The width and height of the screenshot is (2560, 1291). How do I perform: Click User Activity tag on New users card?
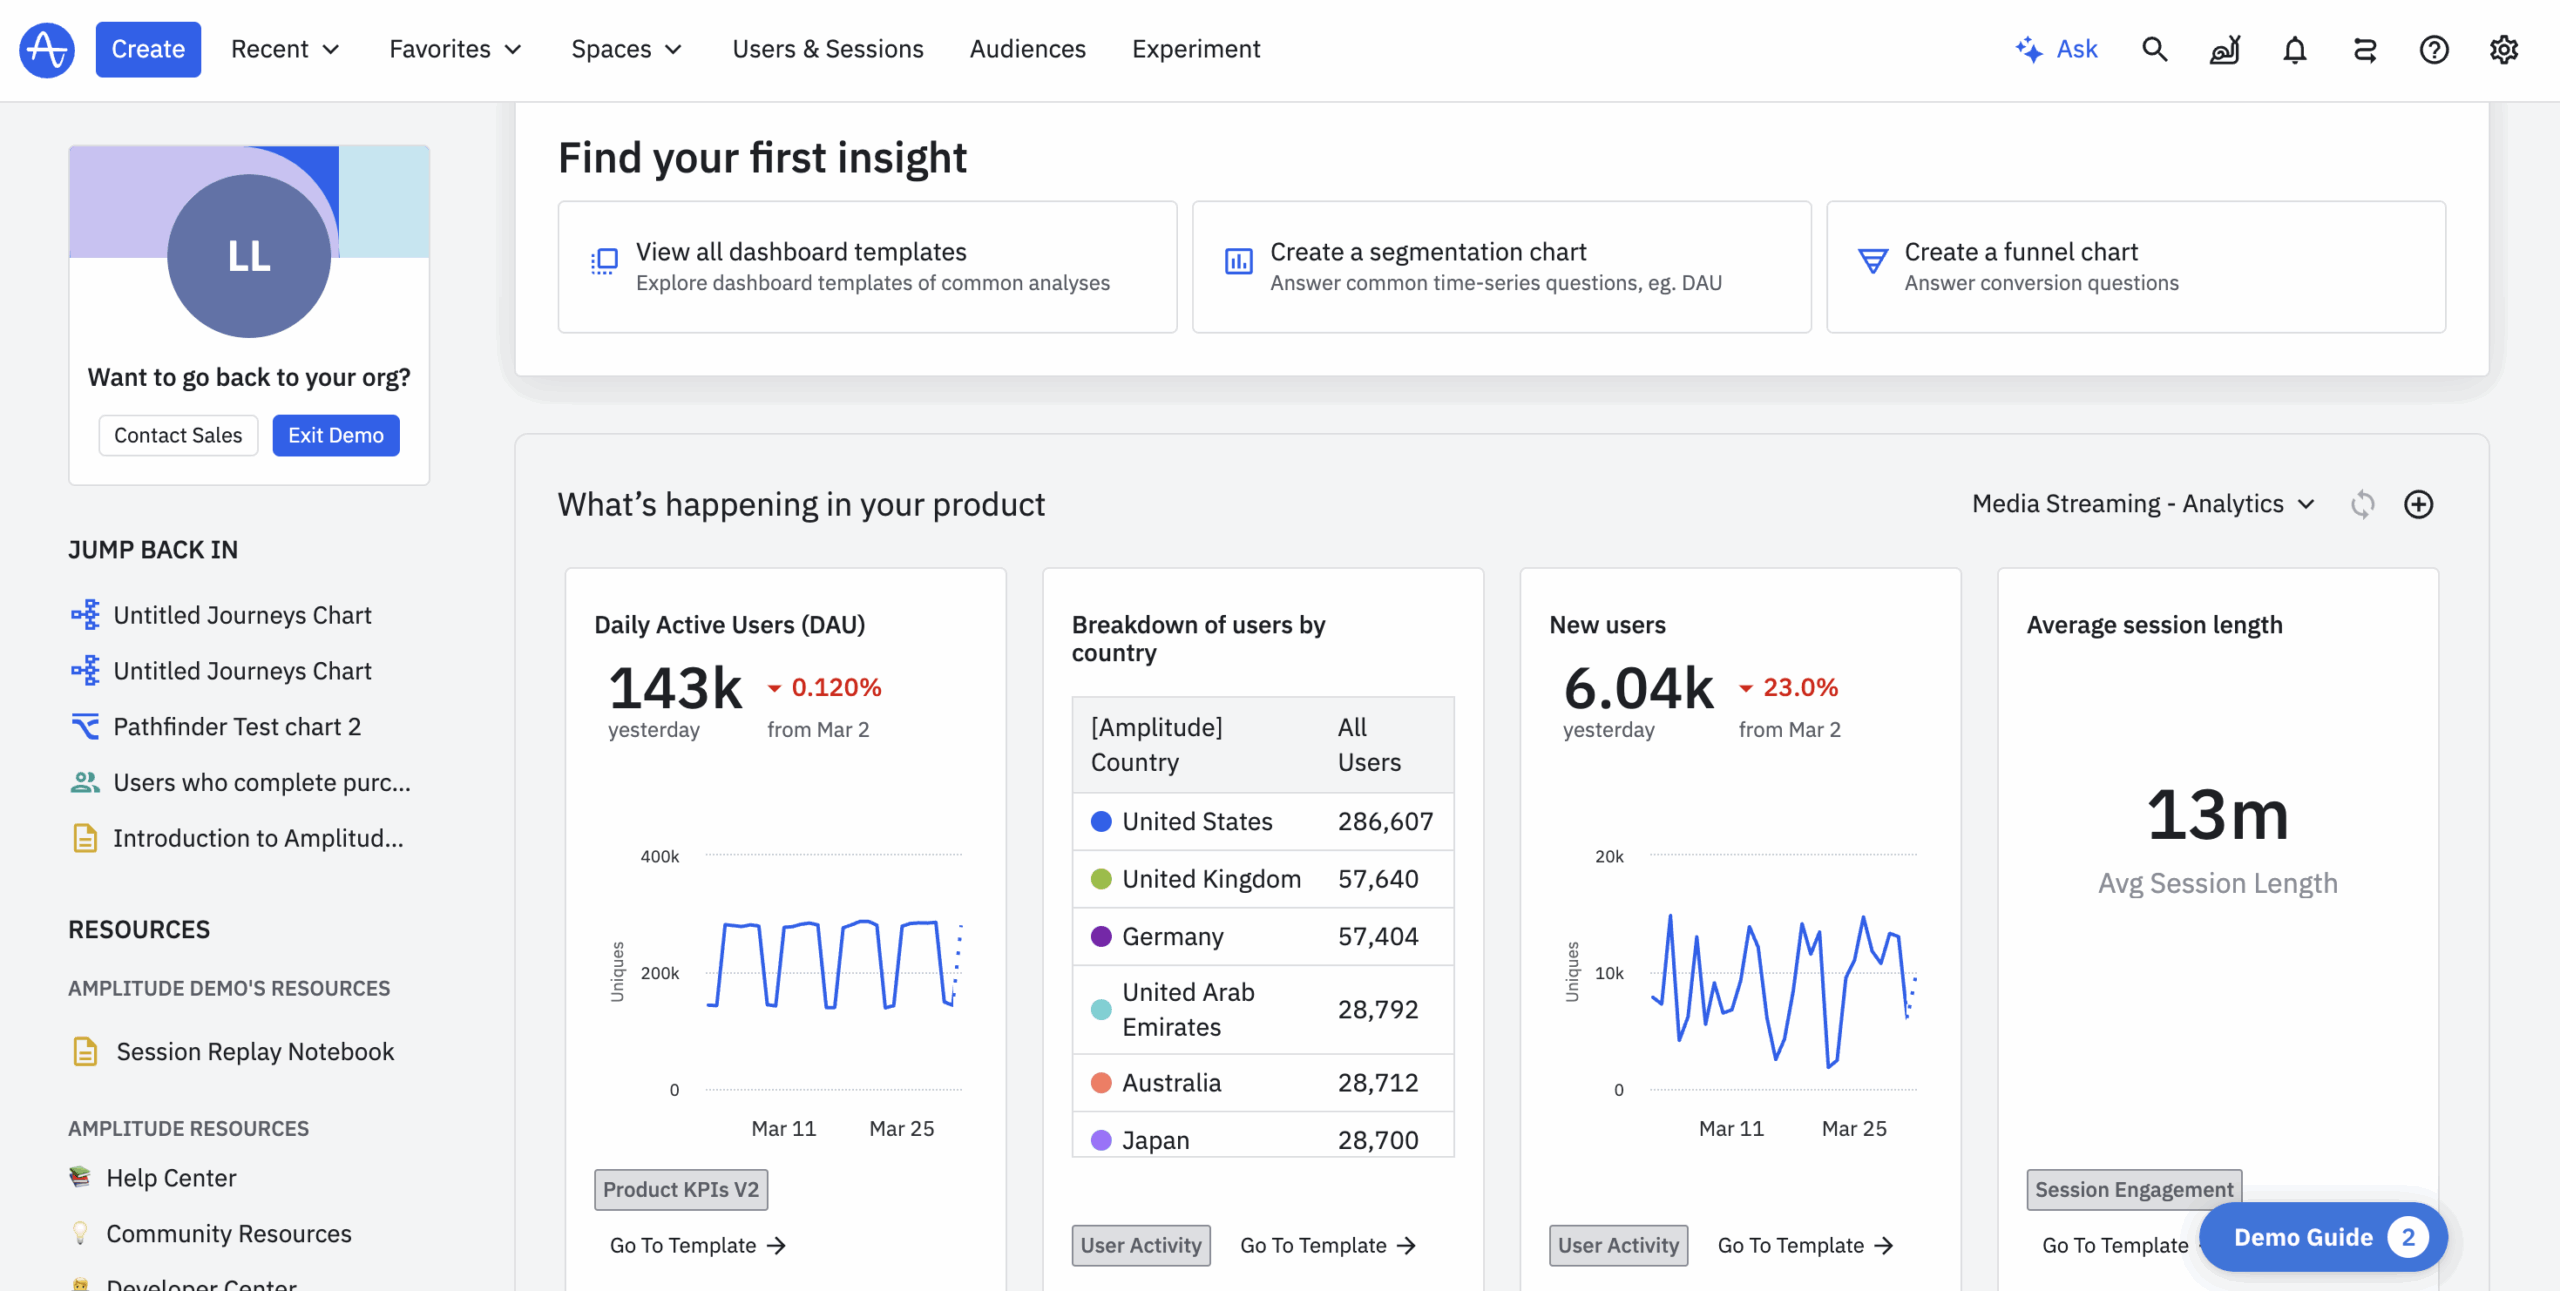1618,1245
